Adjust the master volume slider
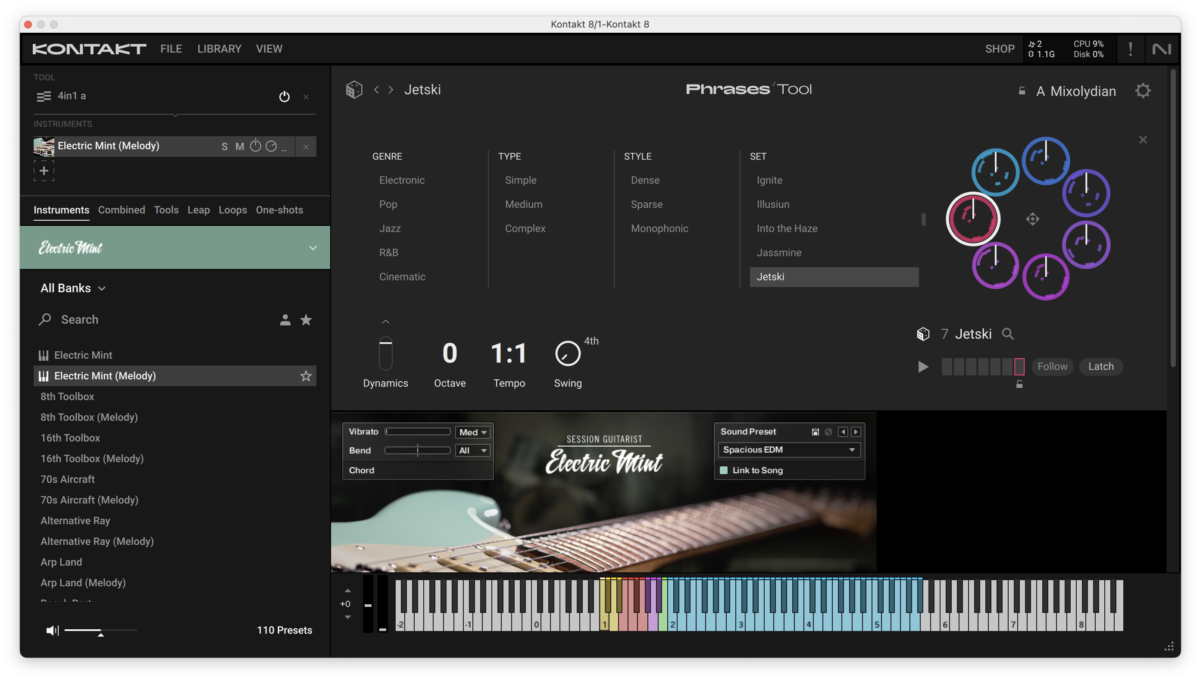1200x681 pixels. pyautogui.click(x=100, y=631)
